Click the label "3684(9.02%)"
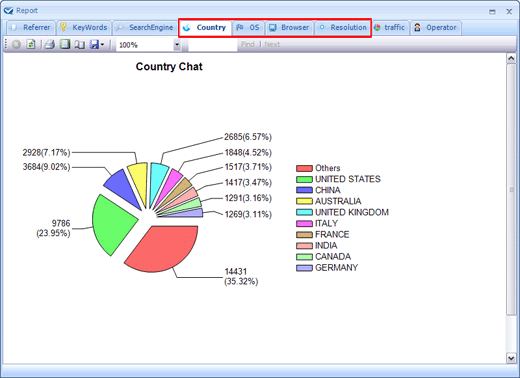520x378 pixels. 46,167
